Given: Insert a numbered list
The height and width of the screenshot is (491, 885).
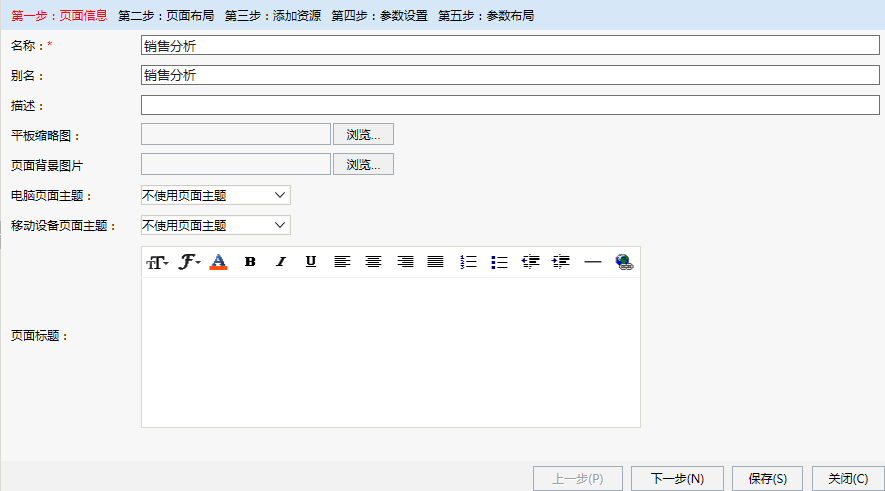Looking at the screenshot, I should click(468, 262).
